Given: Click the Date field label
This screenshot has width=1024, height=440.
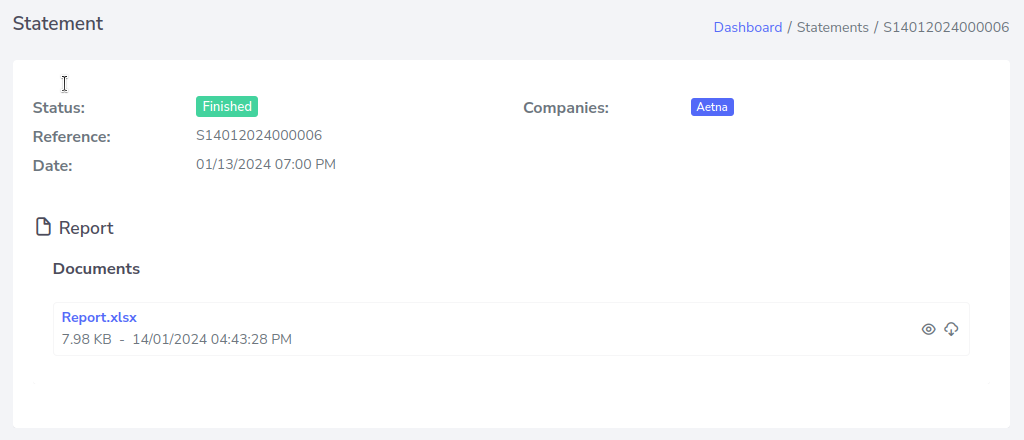Looking at the screenshot, I should 52,165.
